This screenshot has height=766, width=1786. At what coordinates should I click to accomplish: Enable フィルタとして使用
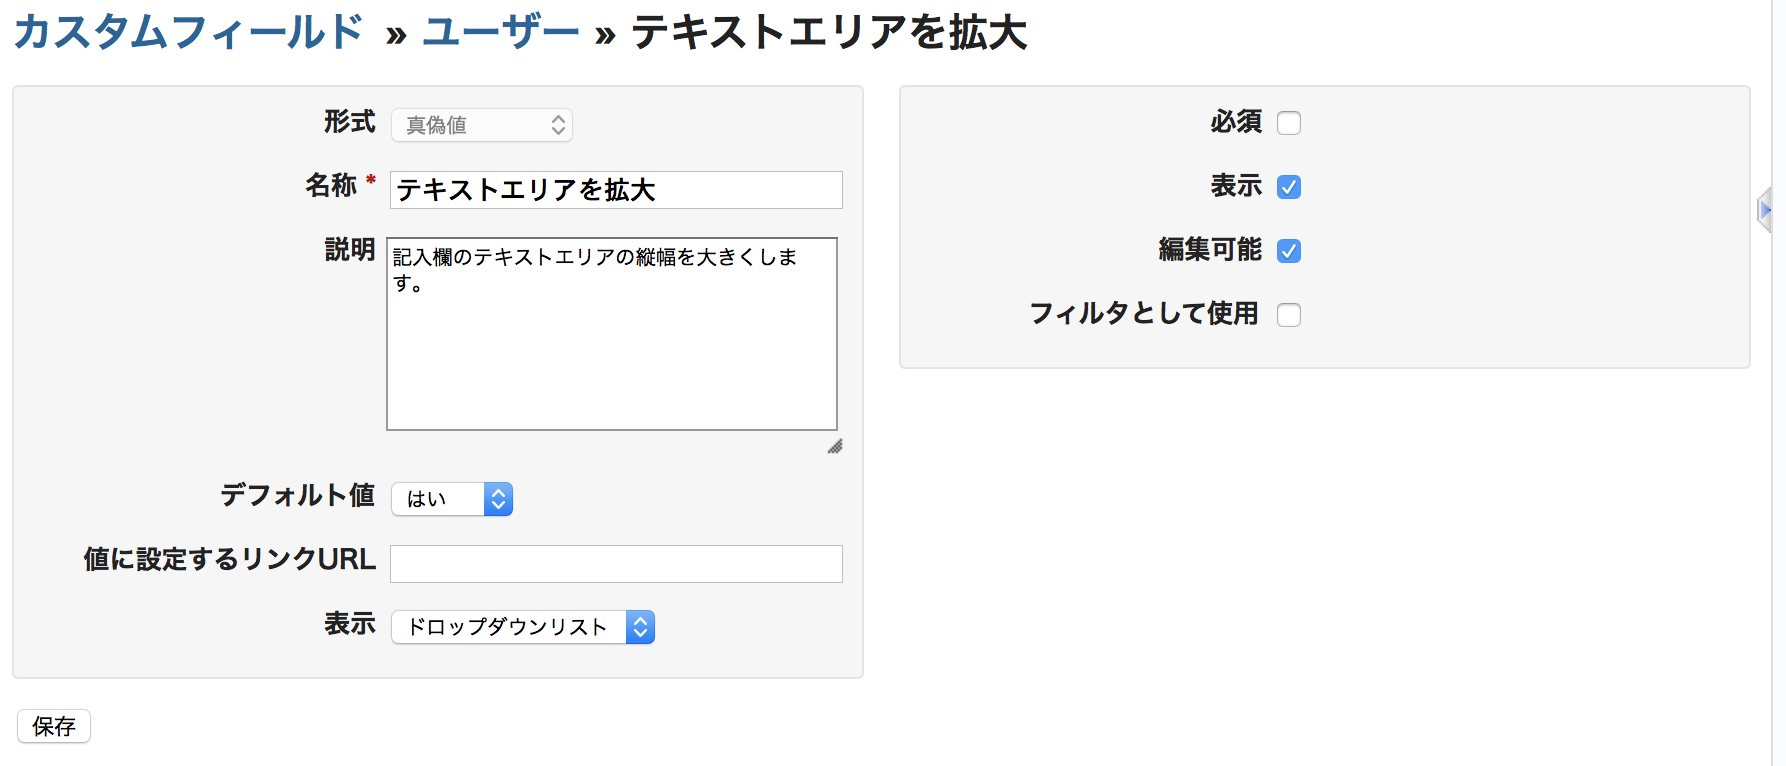click(x=1289, y=314)
